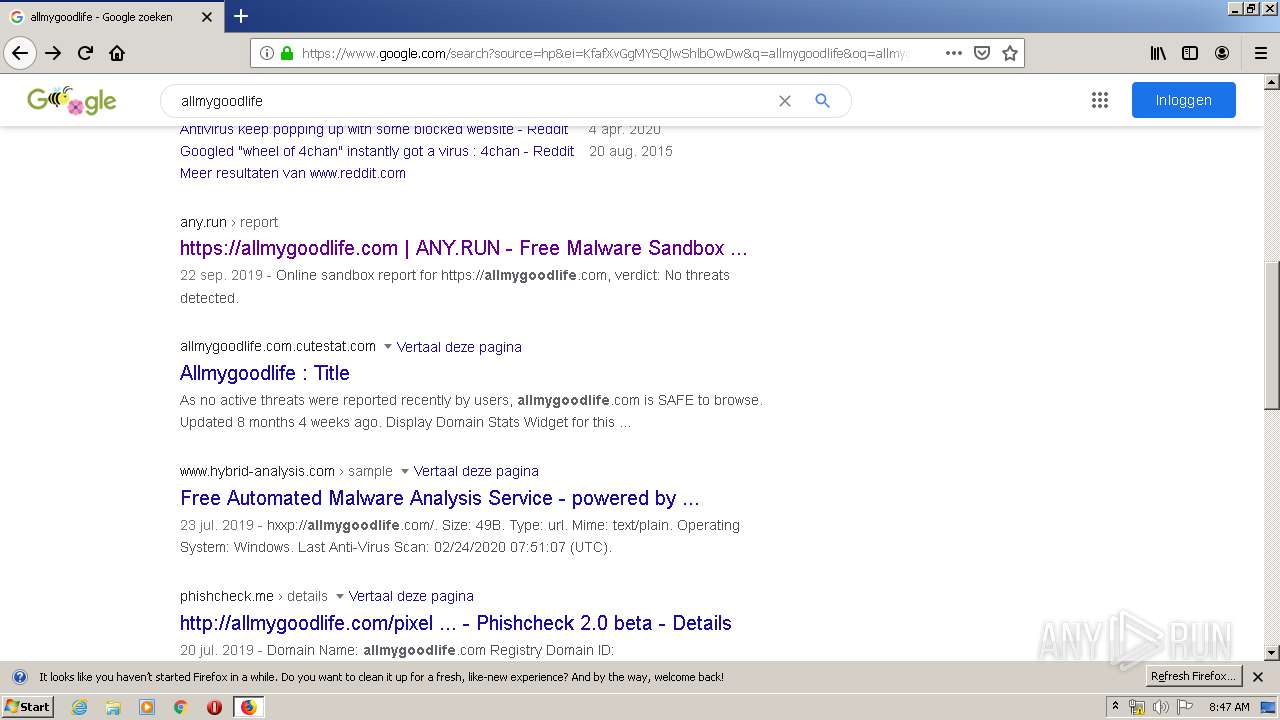Bookmark this page with the star

click(x=1010, y=53)
